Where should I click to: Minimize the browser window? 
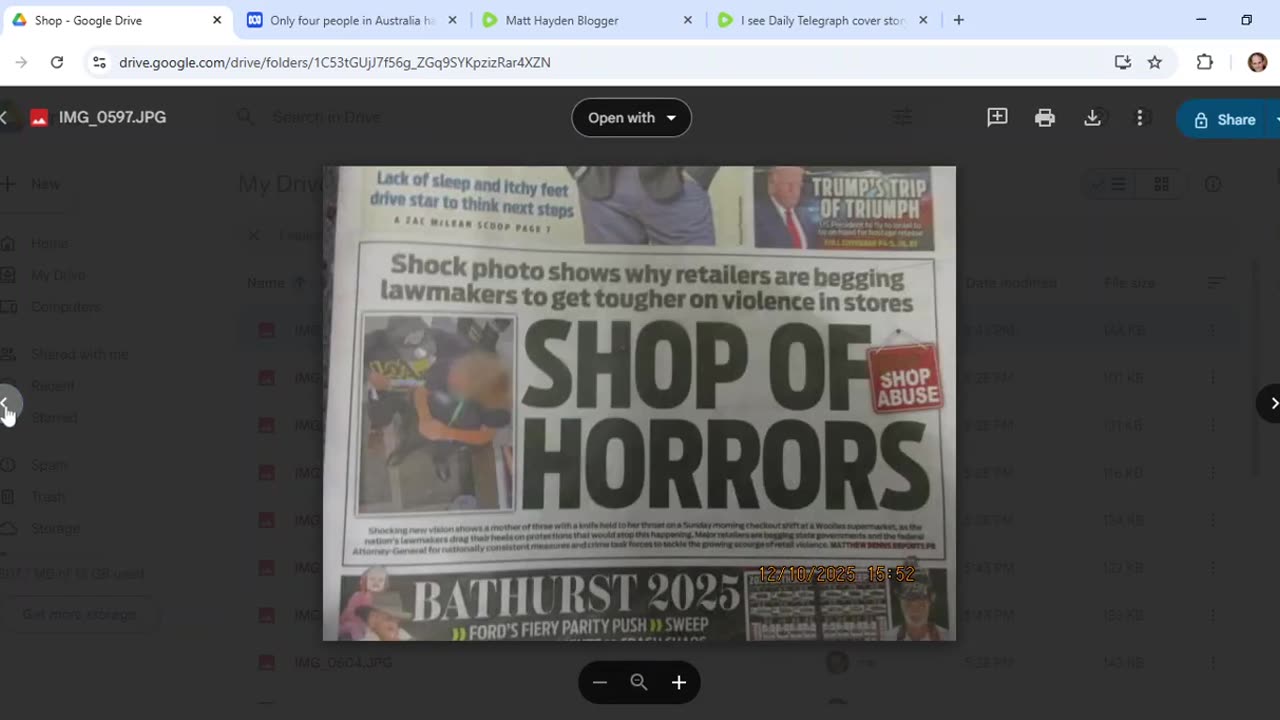coord(1201,20)
